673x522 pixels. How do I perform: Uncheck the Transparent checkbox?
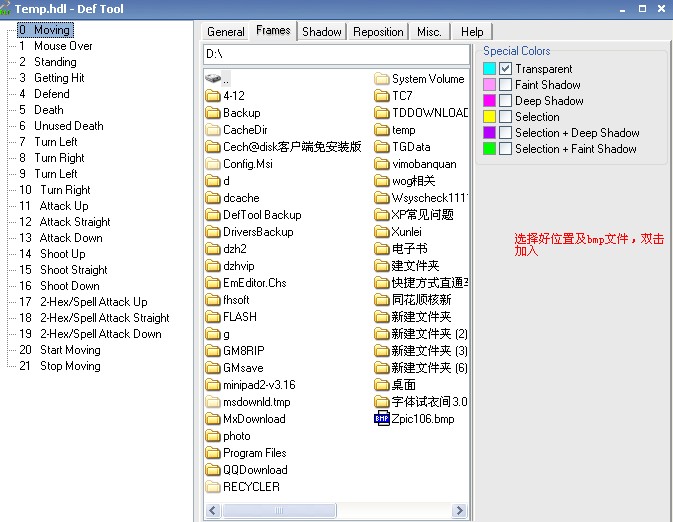pyautogui.click(x=506, y=69)
